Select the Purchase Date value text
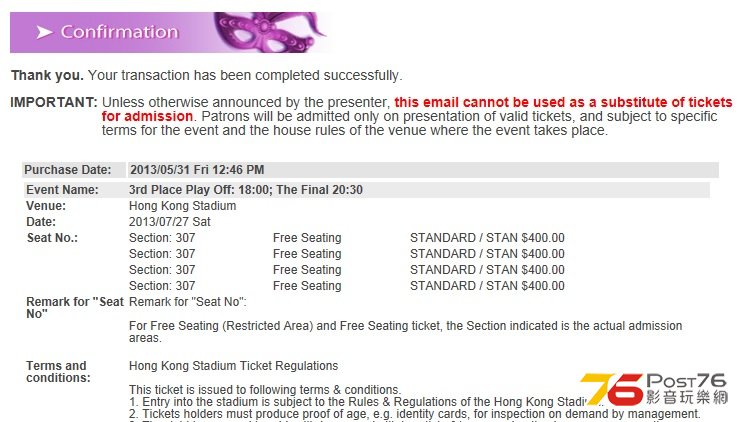This screenshot has width=745, height=422. 197,170
